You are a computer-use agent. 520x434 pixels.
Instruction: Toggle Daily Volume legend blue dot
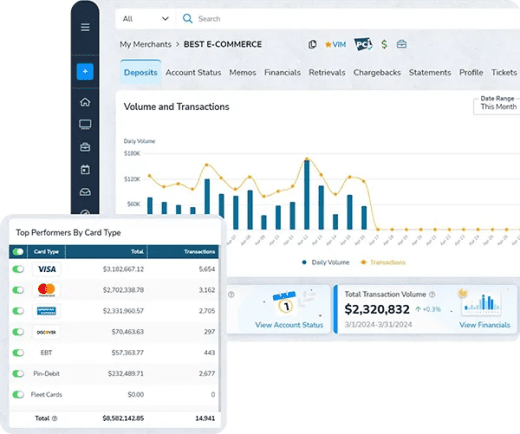pos(304,262)
